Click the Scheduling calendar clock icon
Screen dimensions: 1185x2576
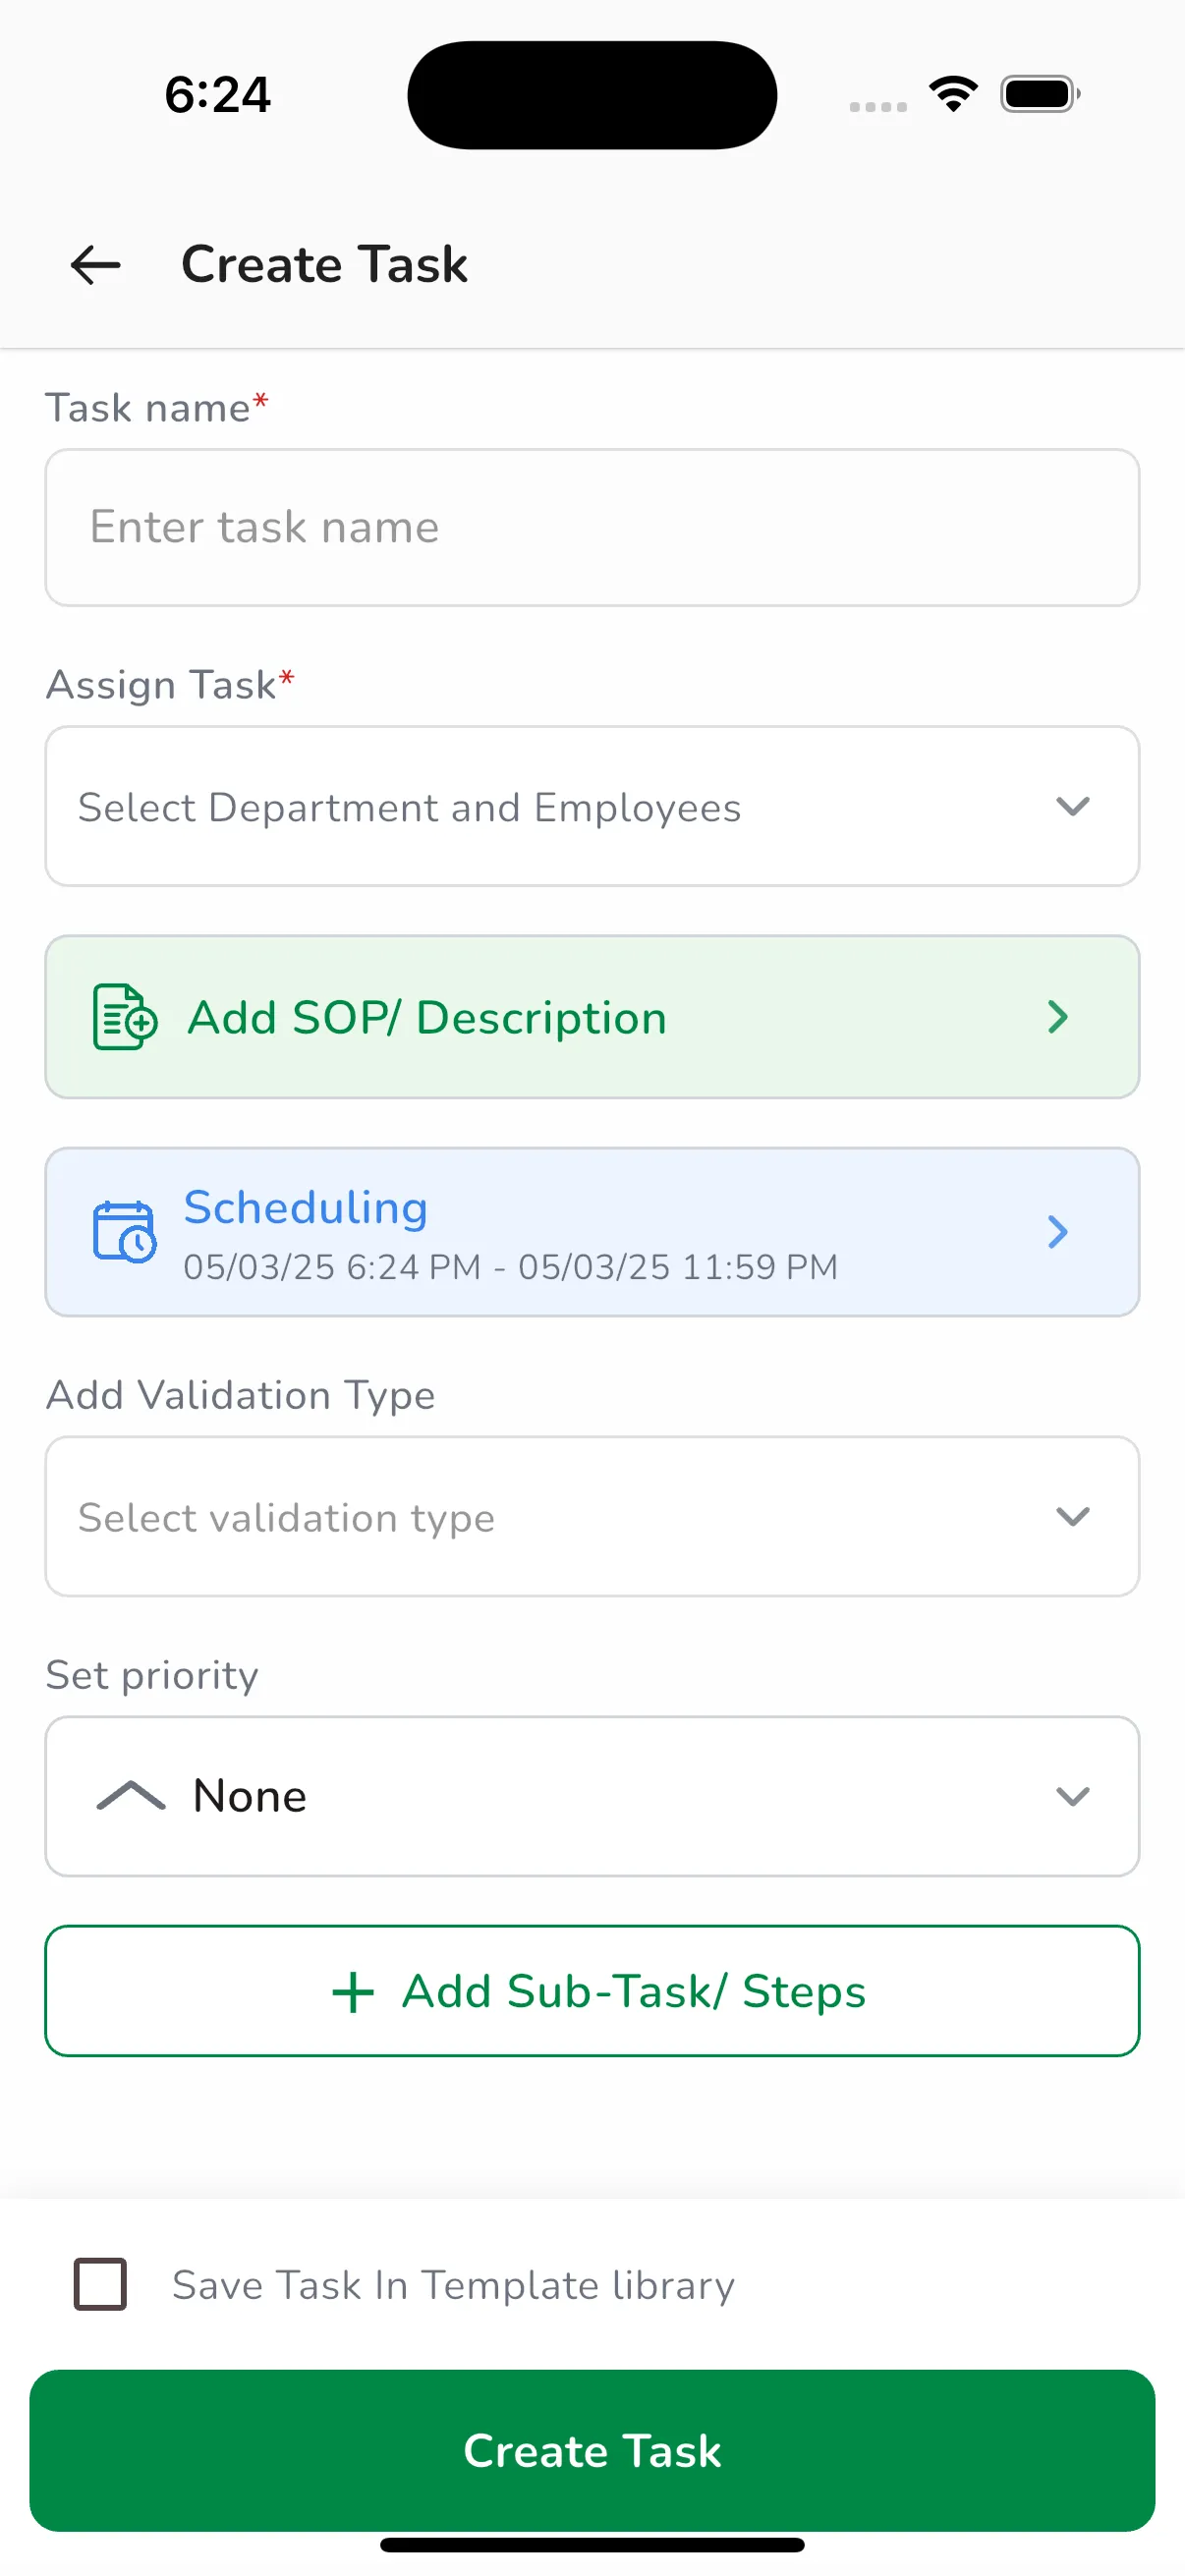click(x=125, y=1232)
